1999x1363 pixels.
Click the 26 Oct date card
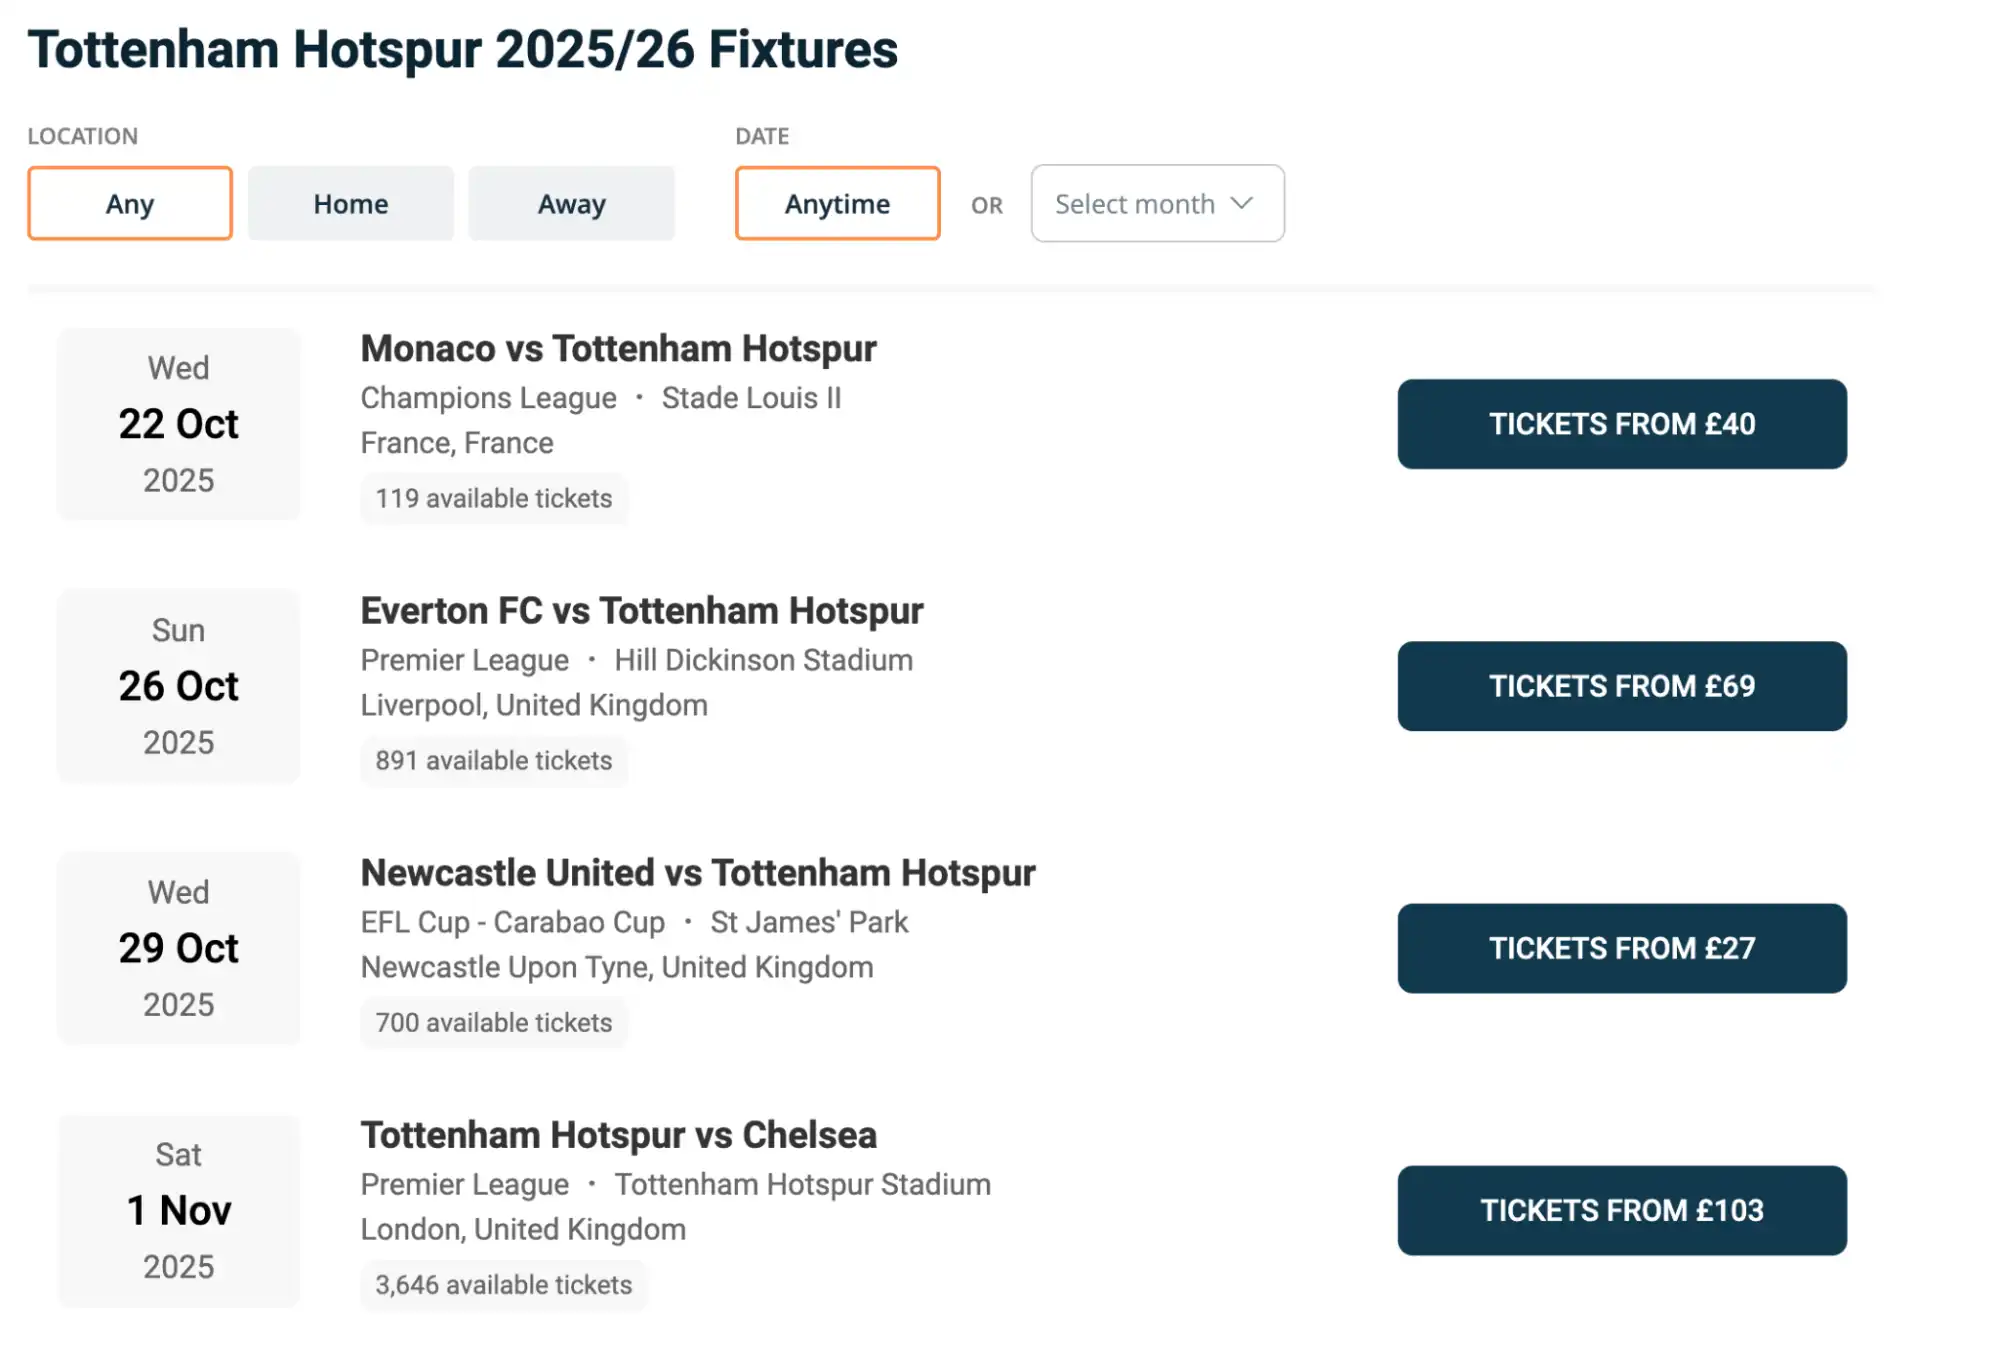tap(178, 686)
